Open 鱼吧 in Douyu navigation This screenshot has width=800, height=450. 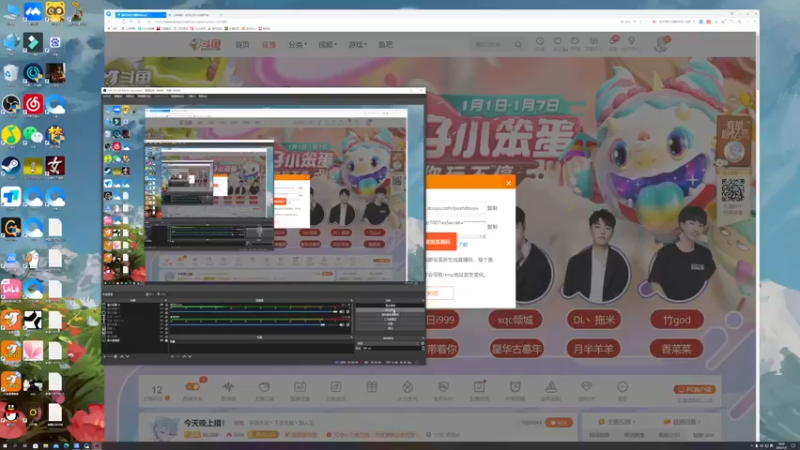click(x=386, y=44)
